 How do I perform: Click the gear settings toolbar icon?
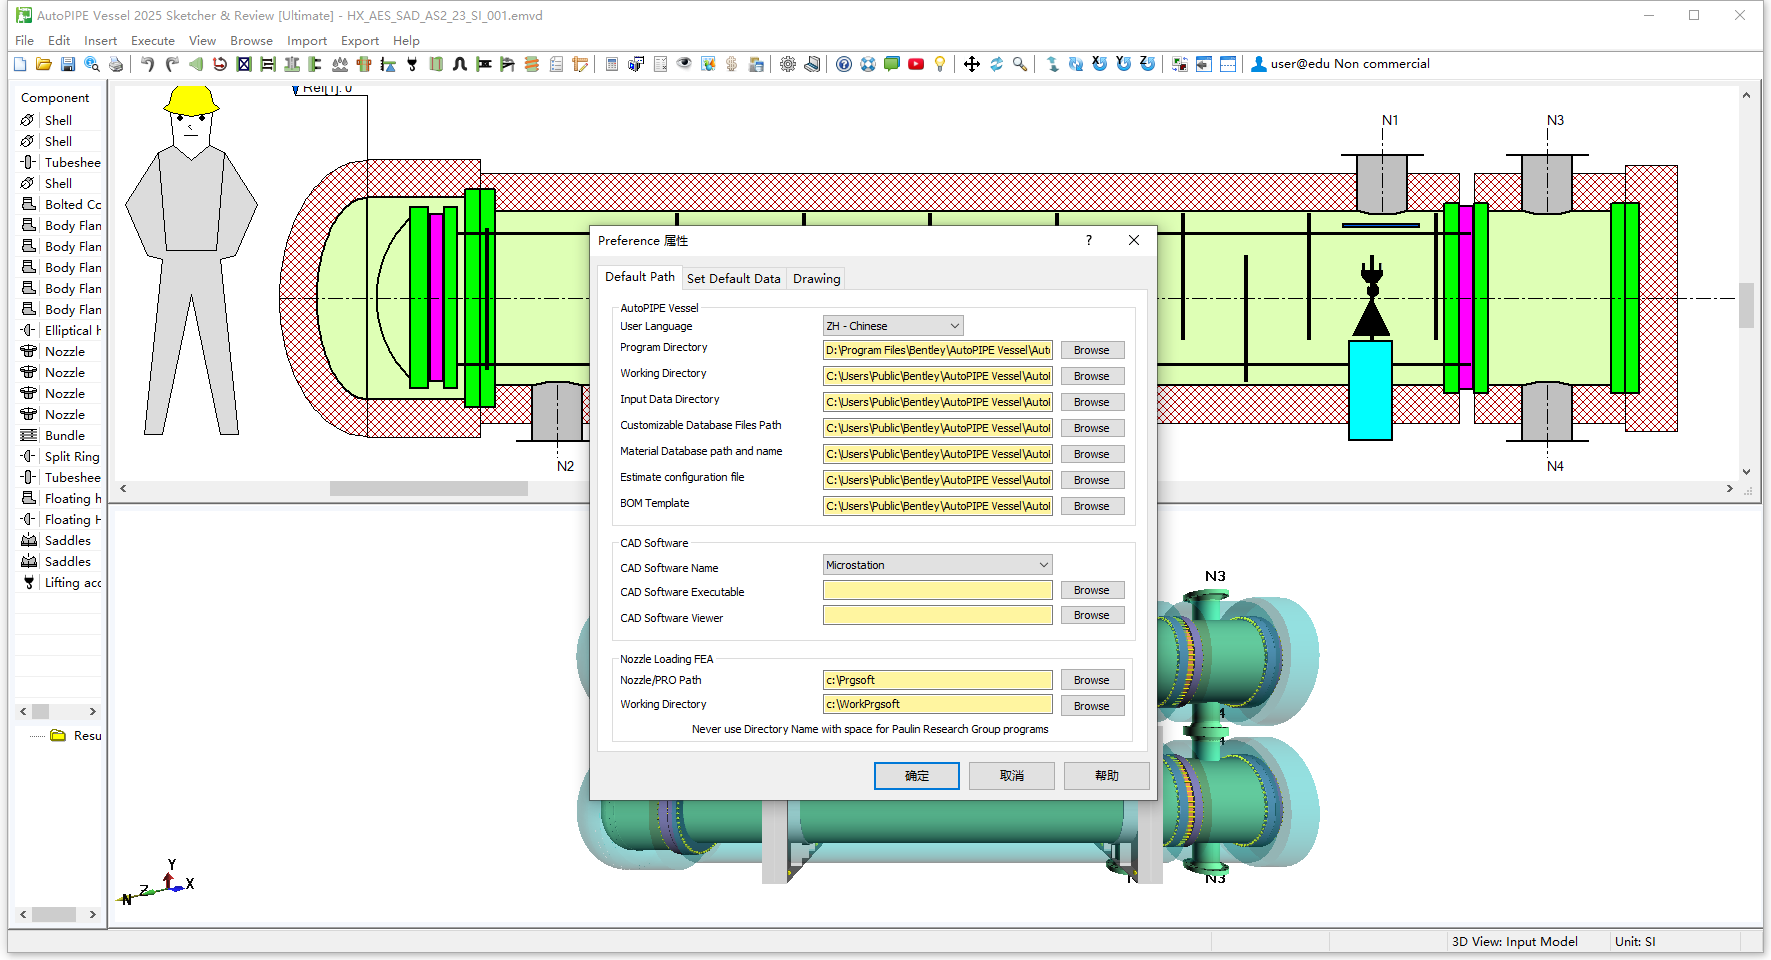pos(788,64)
